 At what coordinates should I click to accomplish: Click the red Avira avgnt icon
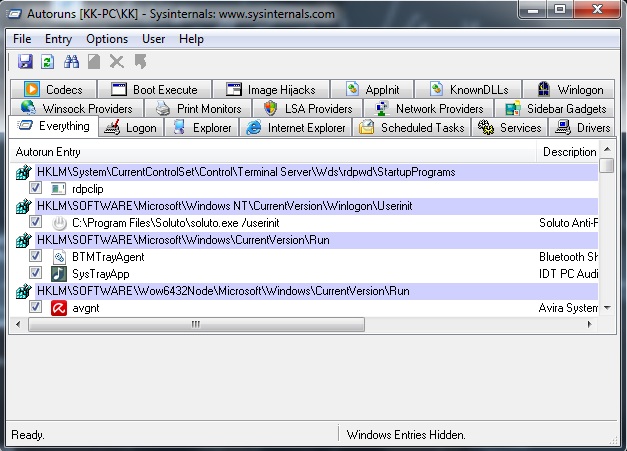pyautogui.click(x=59, y=308)
